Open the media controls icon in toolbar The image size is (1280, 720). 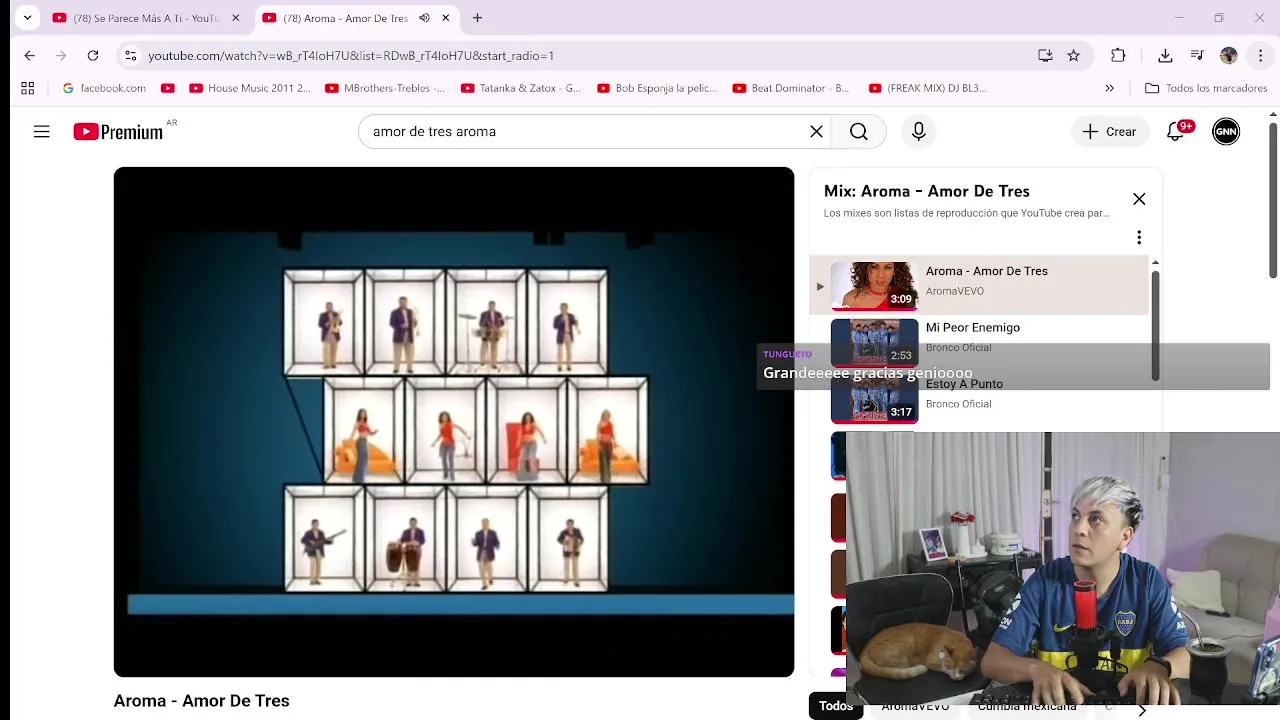[1197, 56]
